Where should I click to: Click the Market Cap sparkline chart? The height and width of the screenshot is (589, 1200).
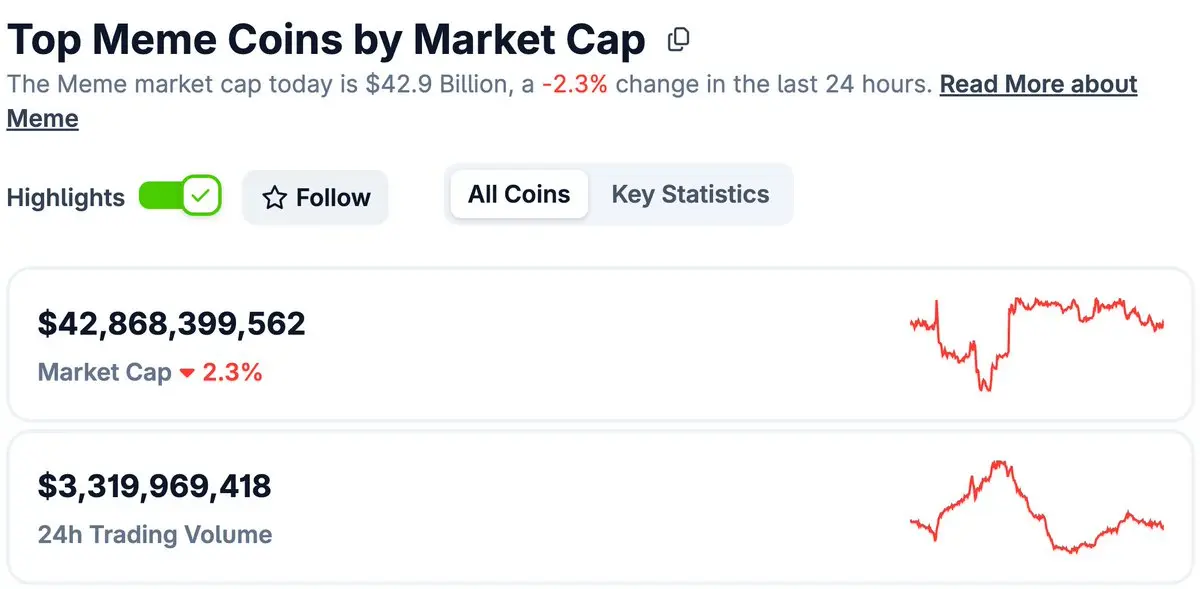click(1036, 342)
